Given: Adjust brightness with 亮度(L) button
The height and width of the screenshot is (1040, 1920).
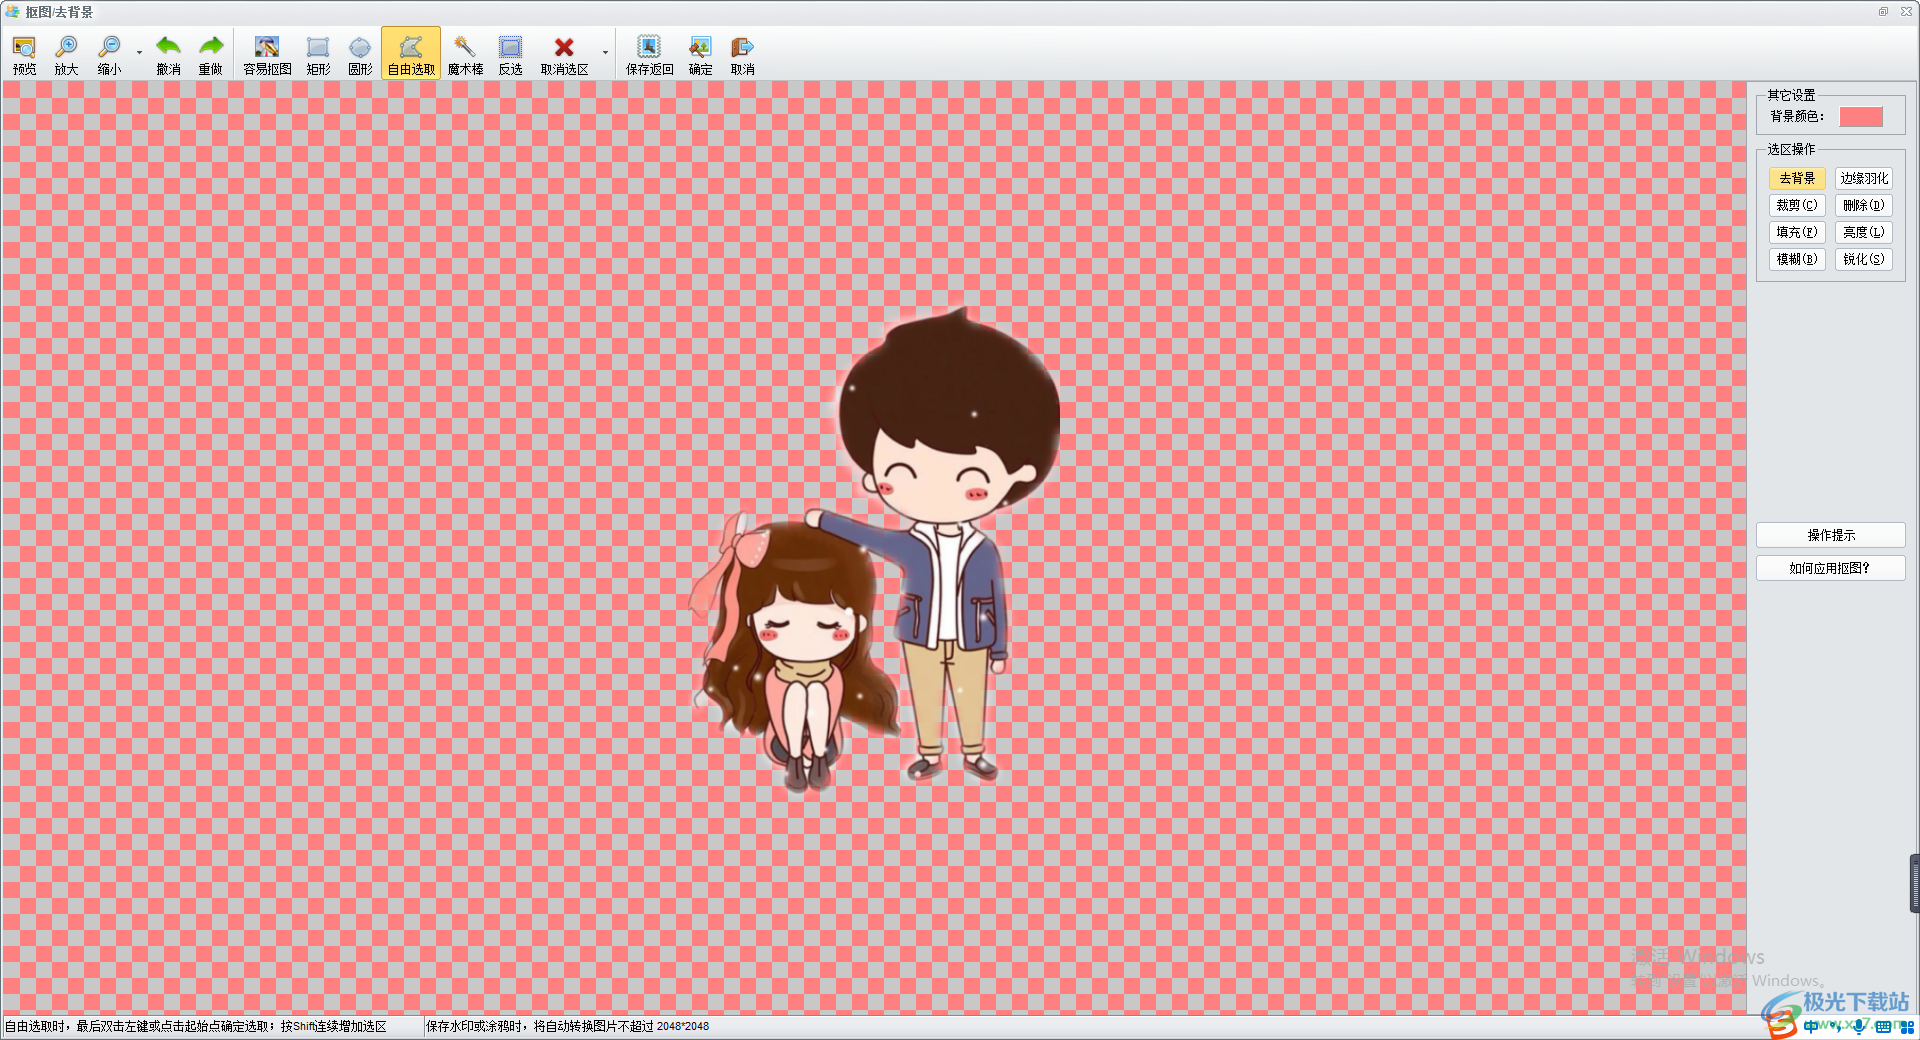Looking at the screenshot, I should click(x=1864, y=232).
